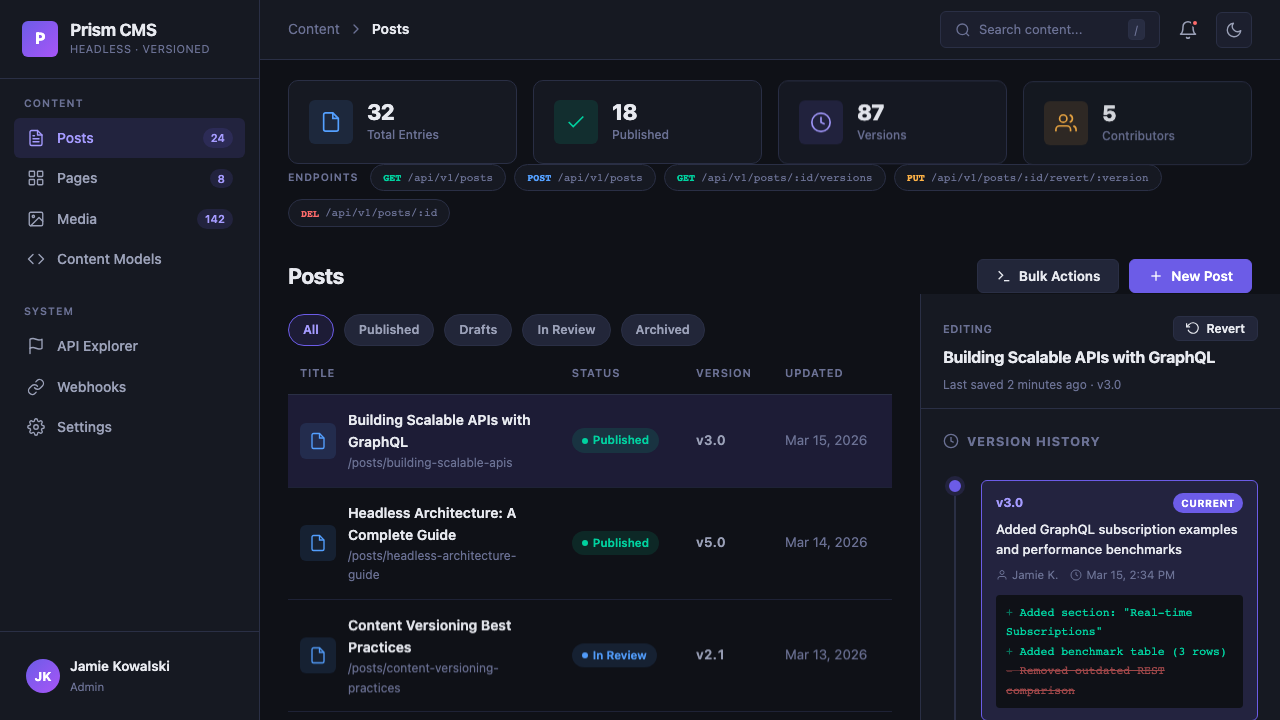Click the Headless Architecture post file icon
The image size is (1280, 720).
pyautogui.click(x=318, y=543)
